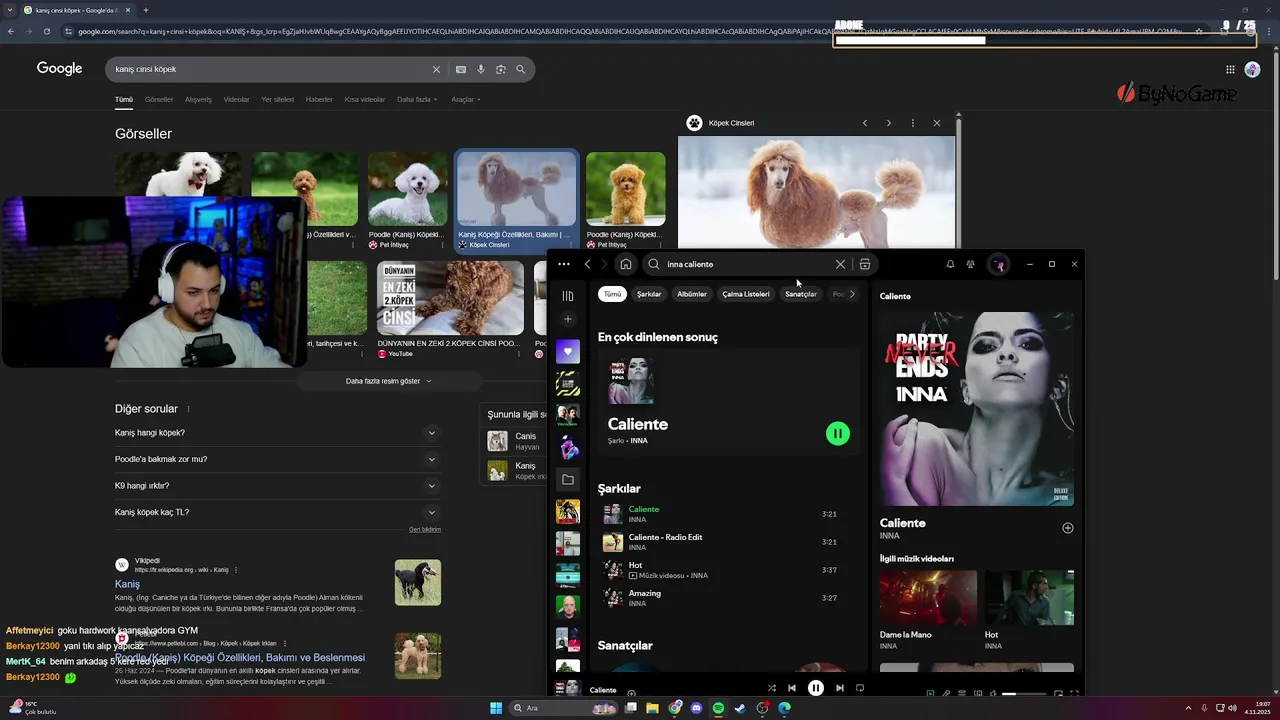The width and height of the screenshot is (1280, 720).
Task: Open the Wikipedia Kaniş result link
Action: 127,584
